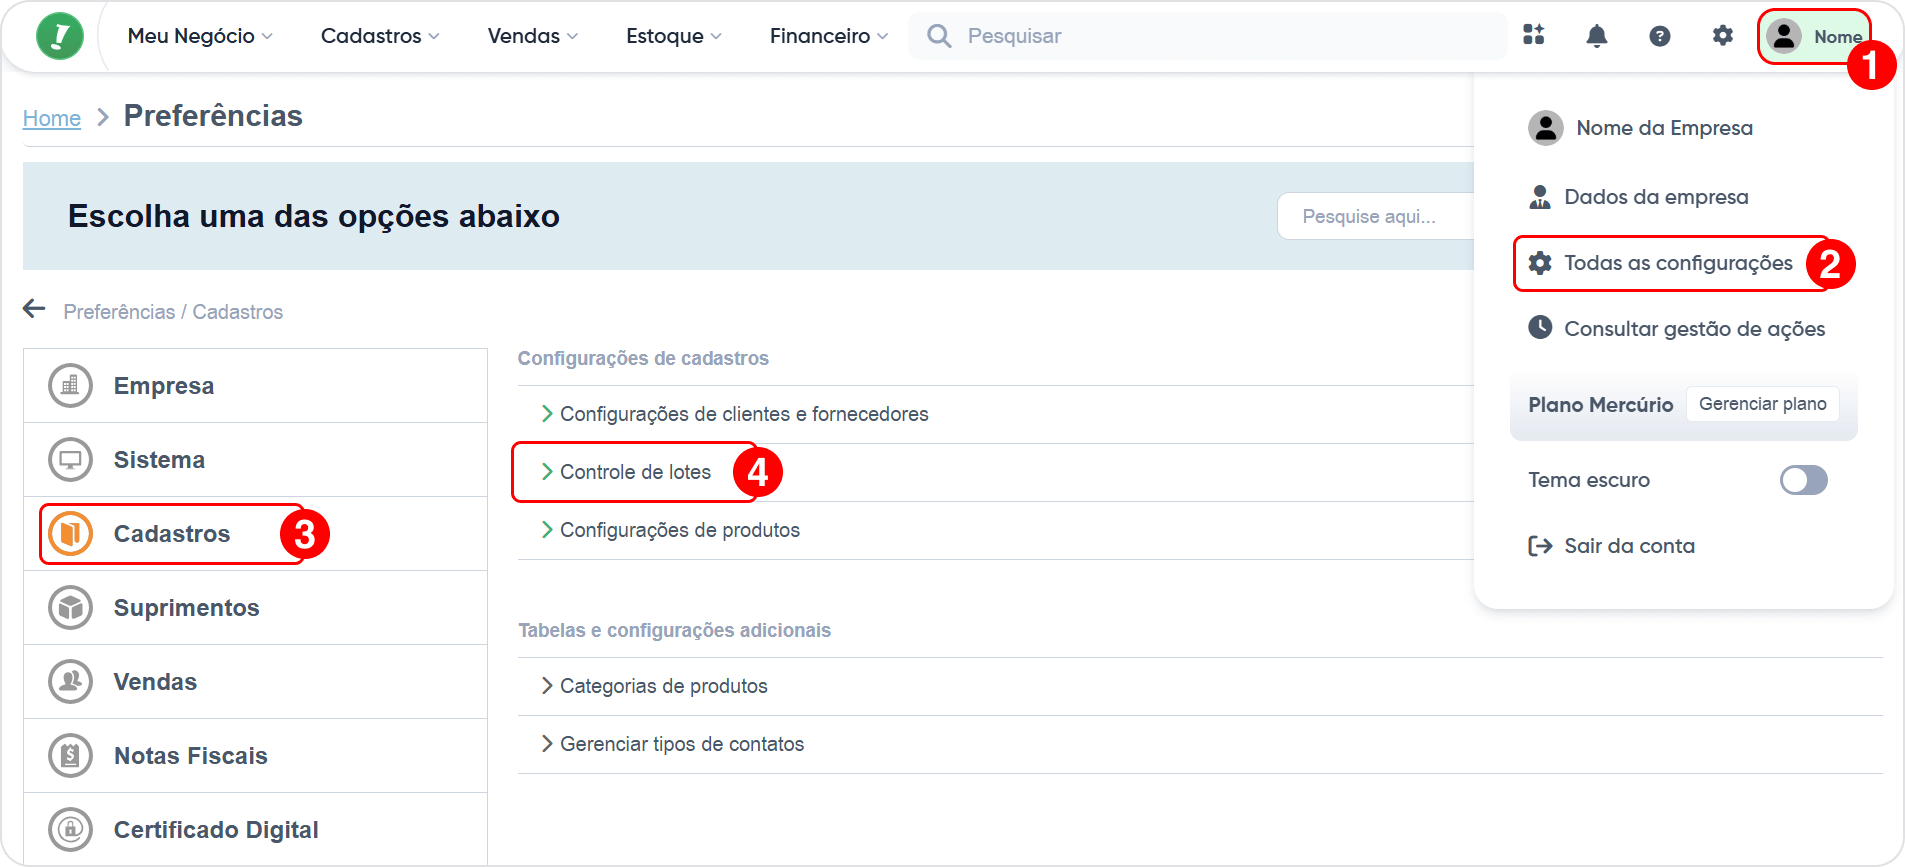Click the Preferências / Cadastros breadcrumb text
This screenshot has width=1905, height=867.
[173, 312]
